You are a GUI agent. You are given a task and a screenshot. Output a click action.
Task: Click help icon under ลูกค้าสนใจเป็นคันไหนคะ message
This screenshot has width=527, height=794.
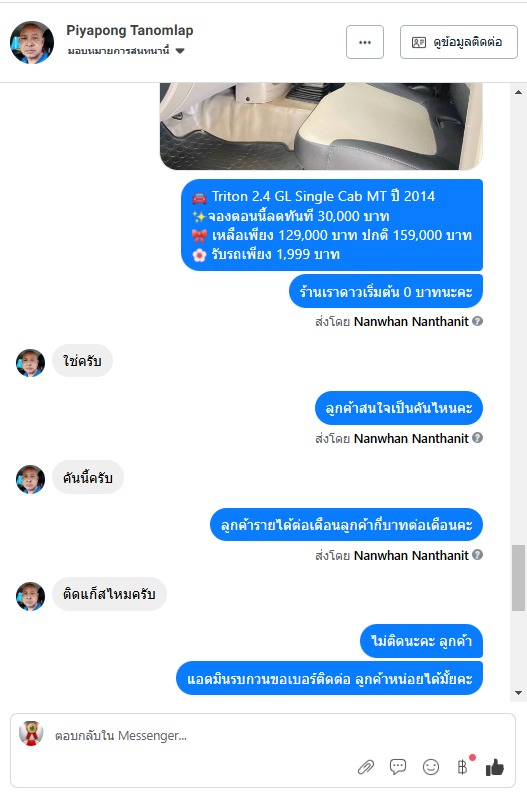(x=477, y=438)
